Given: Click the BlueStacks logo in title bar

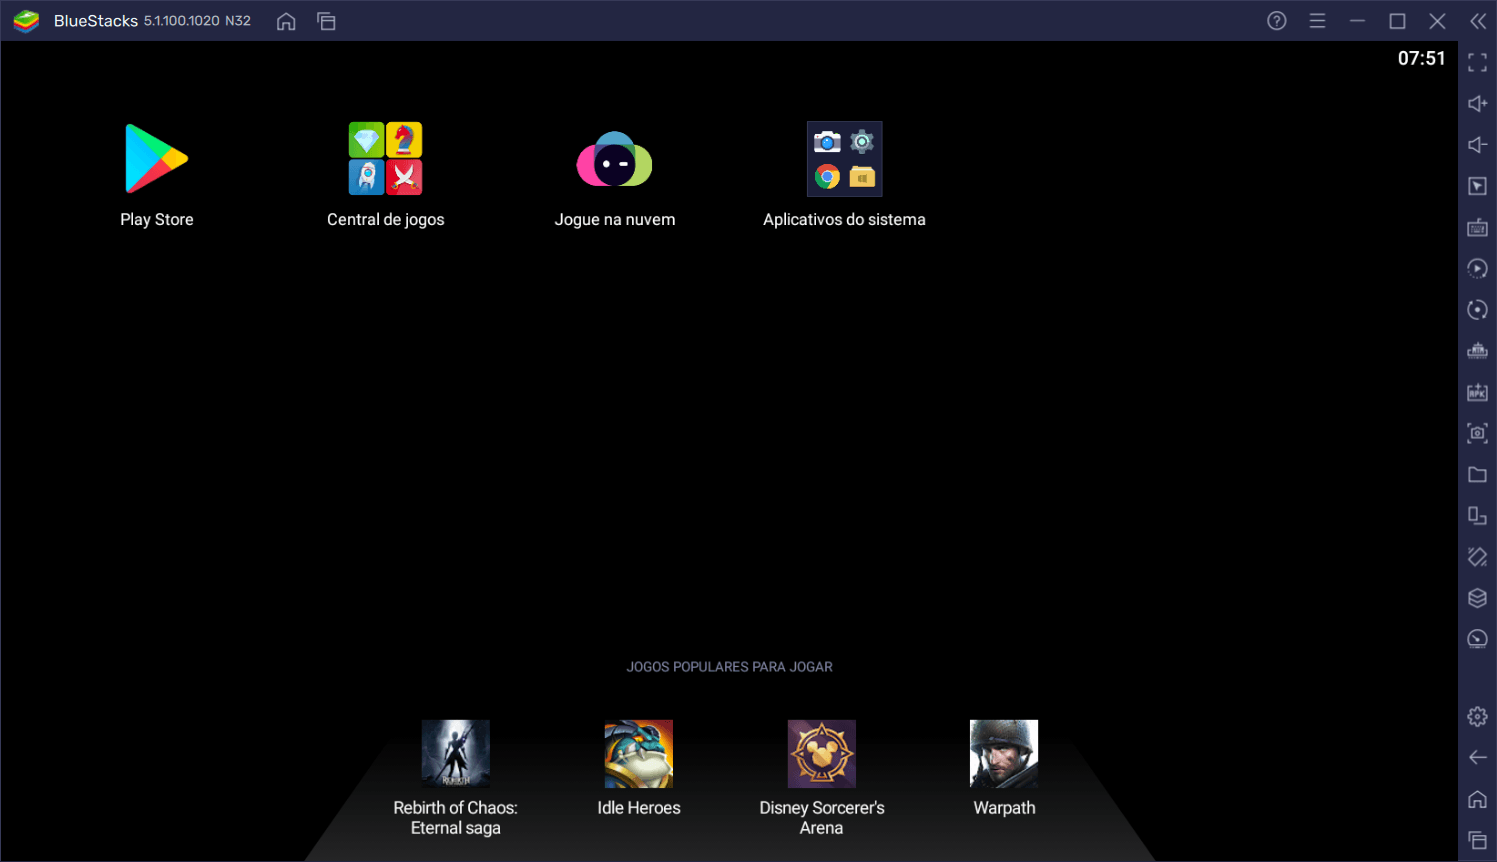Looking at the screenshot, I should click(x=26, y=21).
